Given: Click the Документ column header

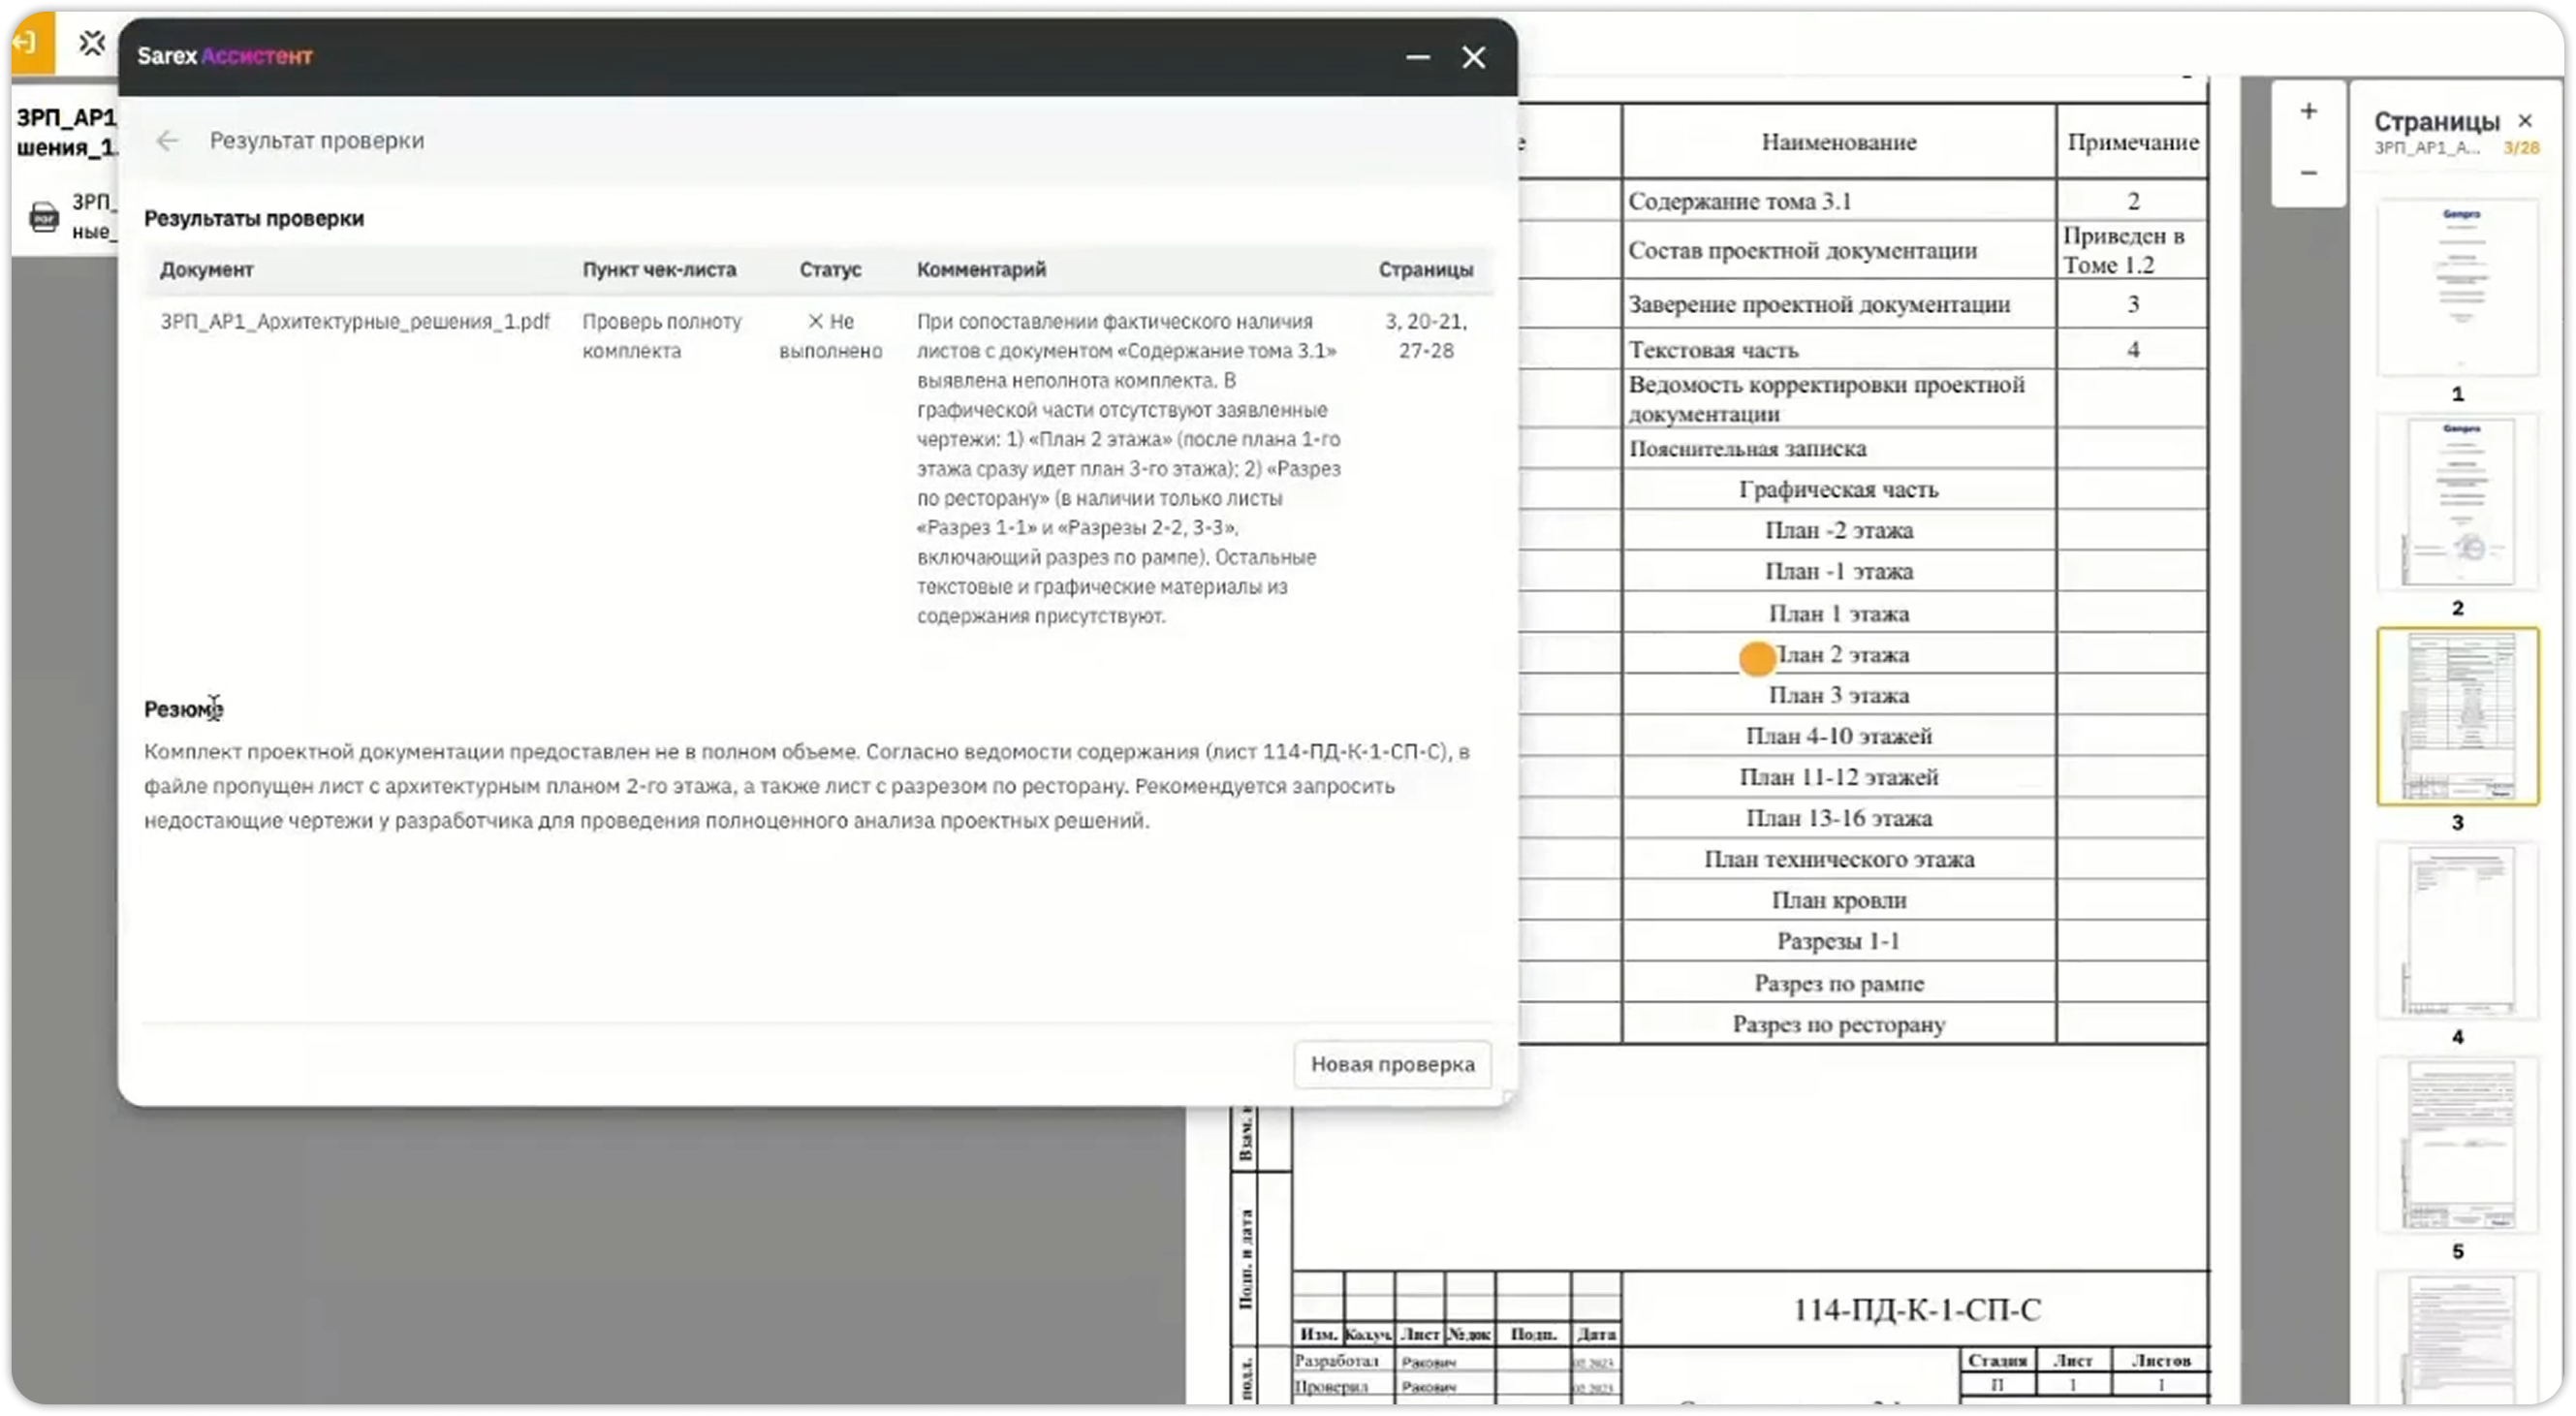Looking at the screenshot, I should click(206, 269).
